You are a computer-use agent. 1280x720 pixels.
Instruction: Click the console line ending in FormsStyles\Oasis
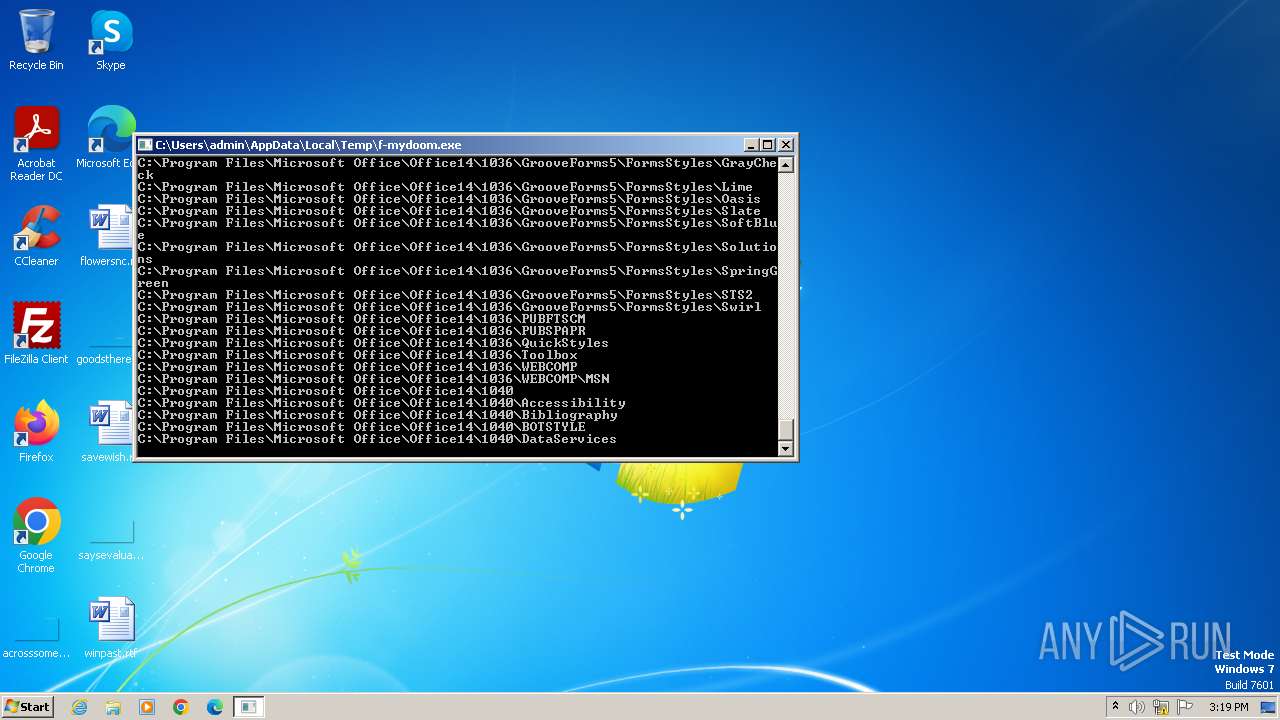tap(449, 199)
